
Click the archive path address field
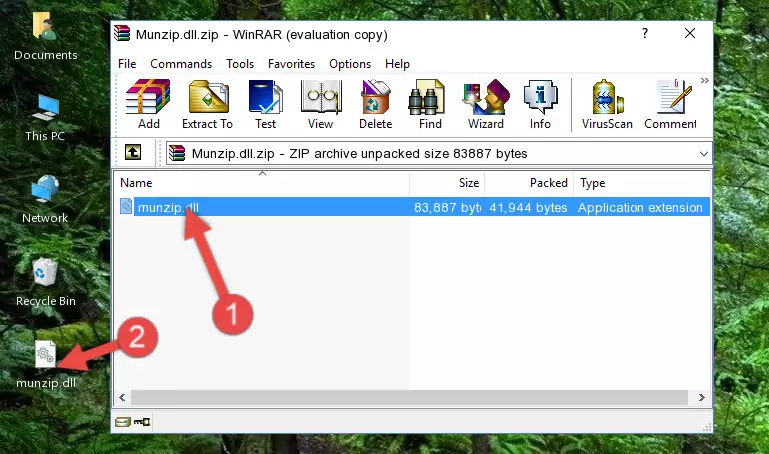(x=439, y=153)
